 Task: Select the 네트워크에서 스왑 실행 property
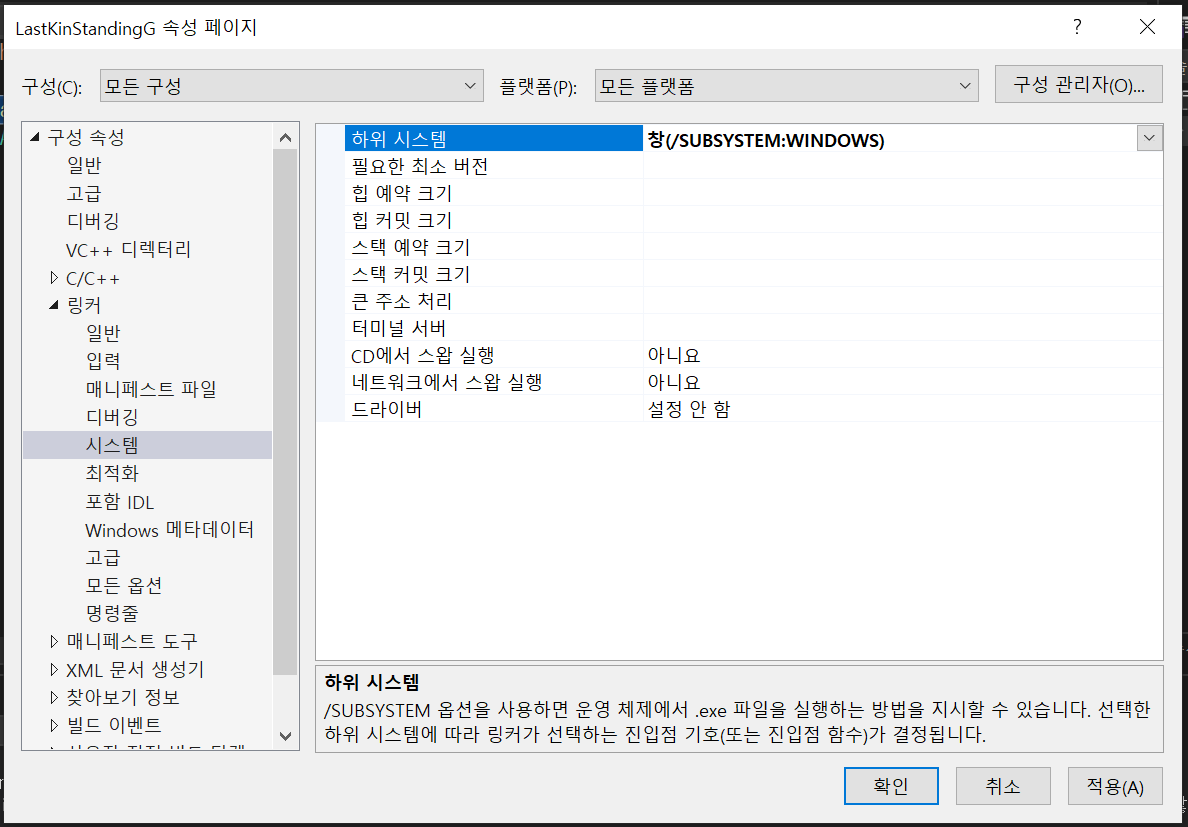[x=494, y=382]
